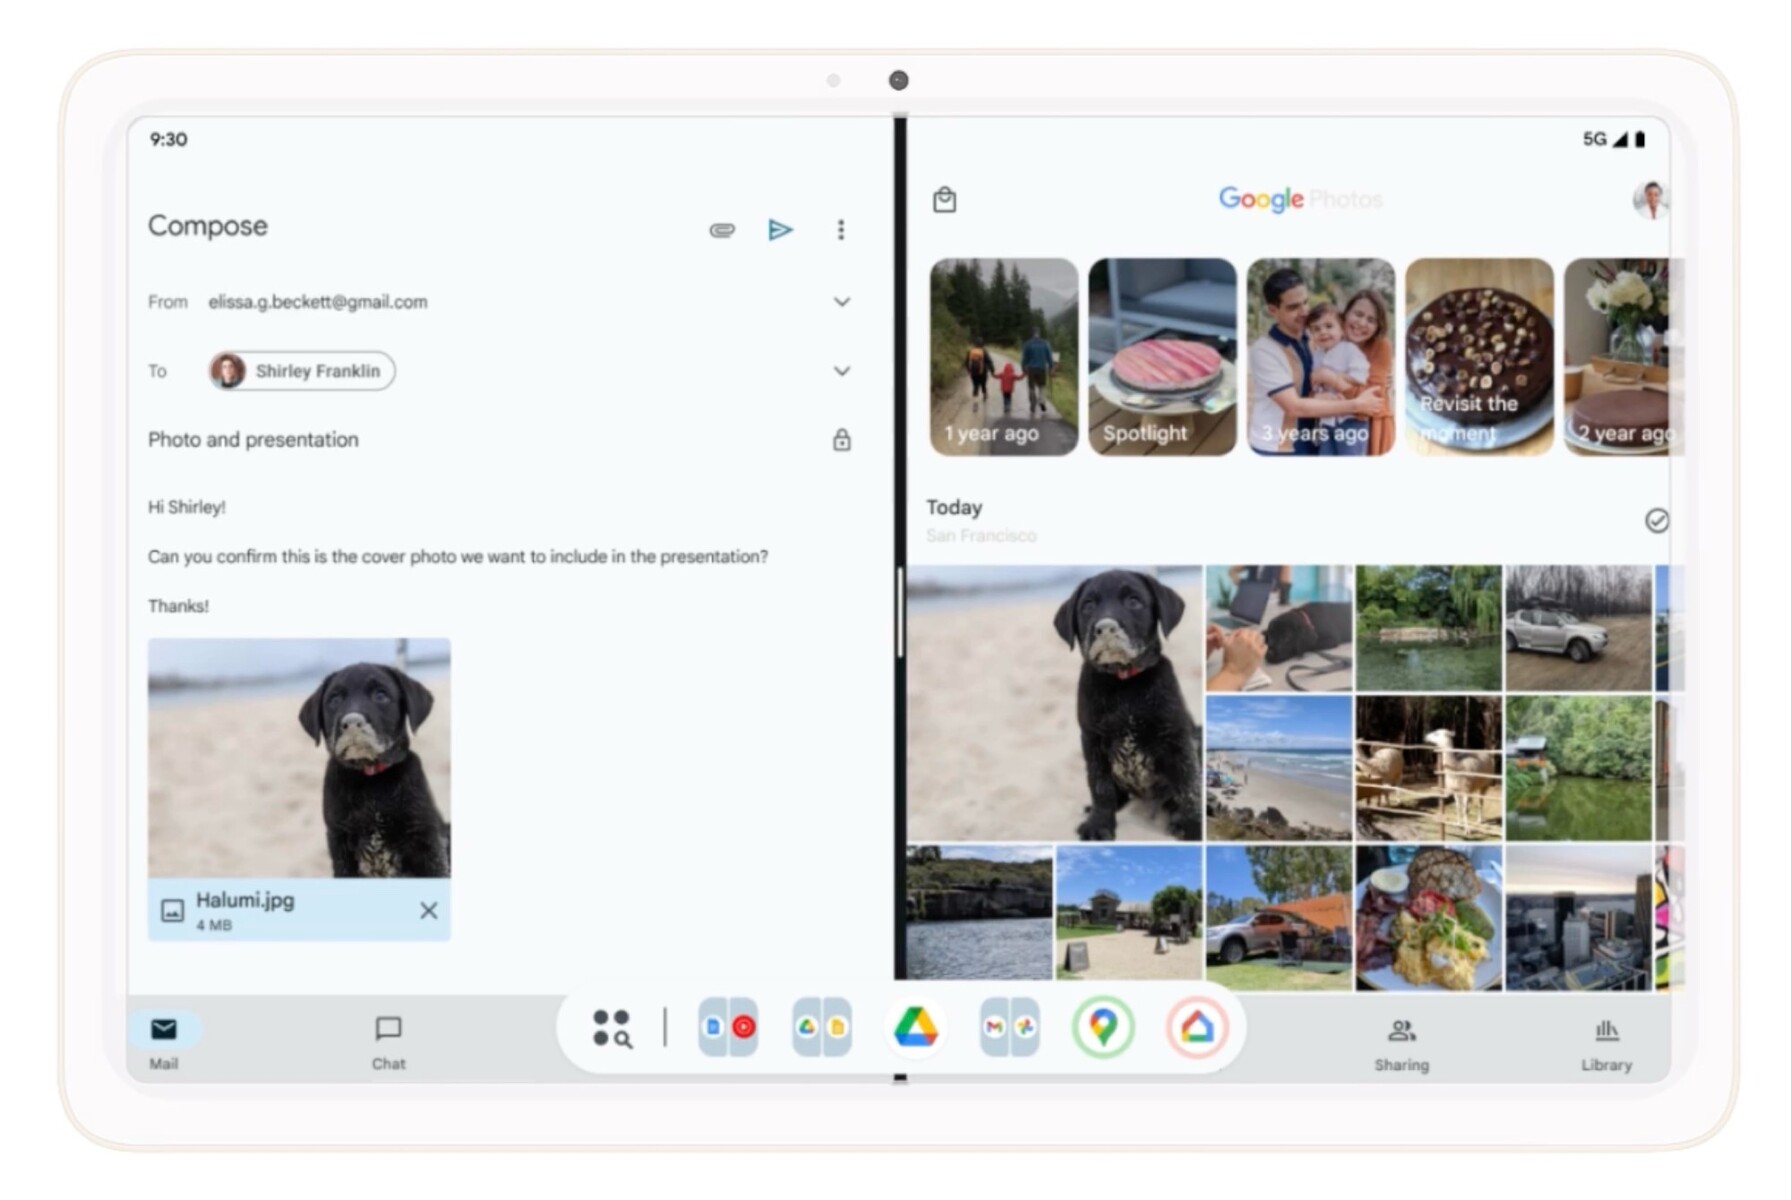The width and height of the screenshot is (1791, 1200).
Task: Open the Spotlight memory card
Action: (1162, 357)
